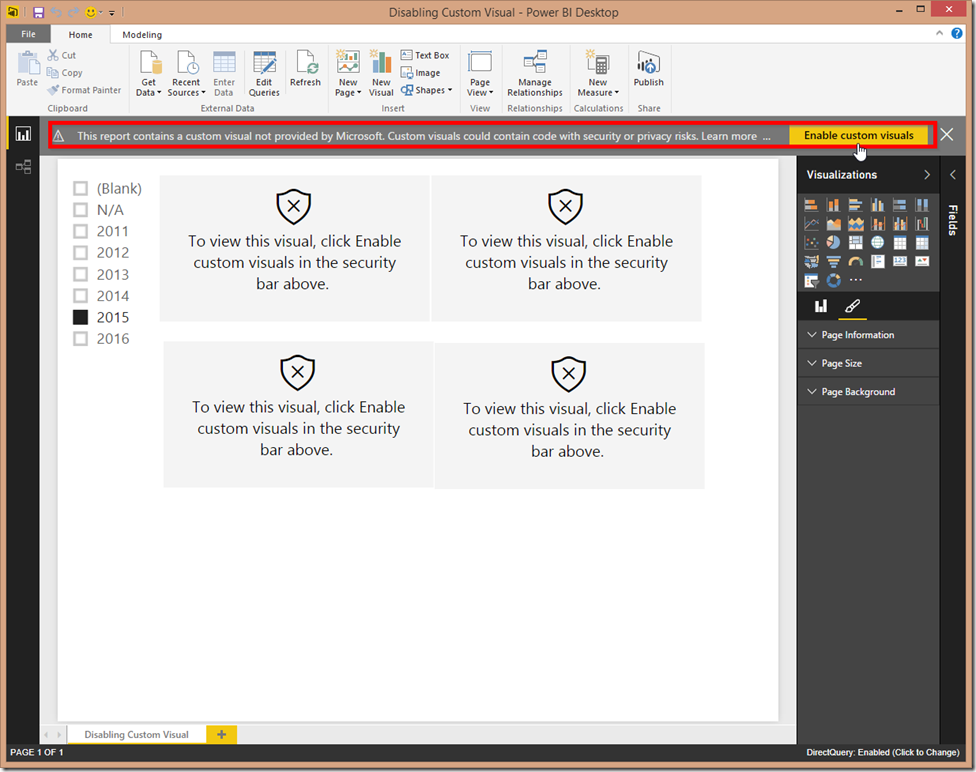Click Manage Relationships in the ribbon
The width and height of the screenshot is (976, 772).
[535, 74]
